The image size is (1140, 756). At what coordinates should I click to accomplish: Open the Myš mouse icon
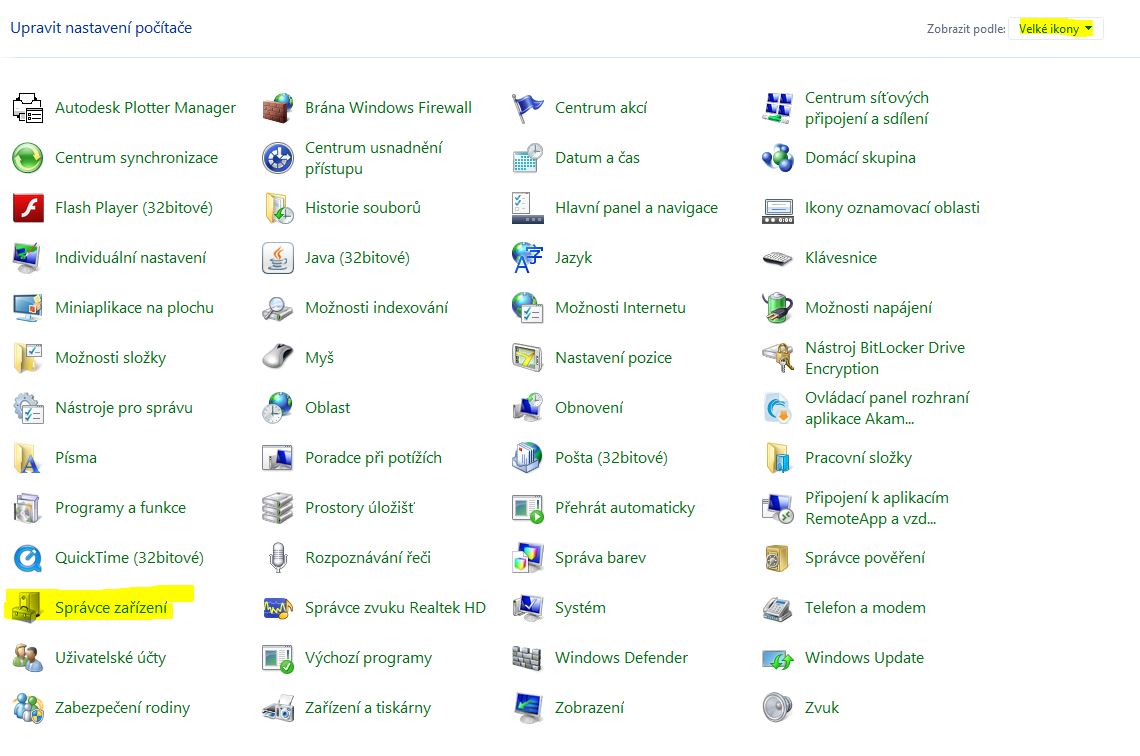coord(277,358)
